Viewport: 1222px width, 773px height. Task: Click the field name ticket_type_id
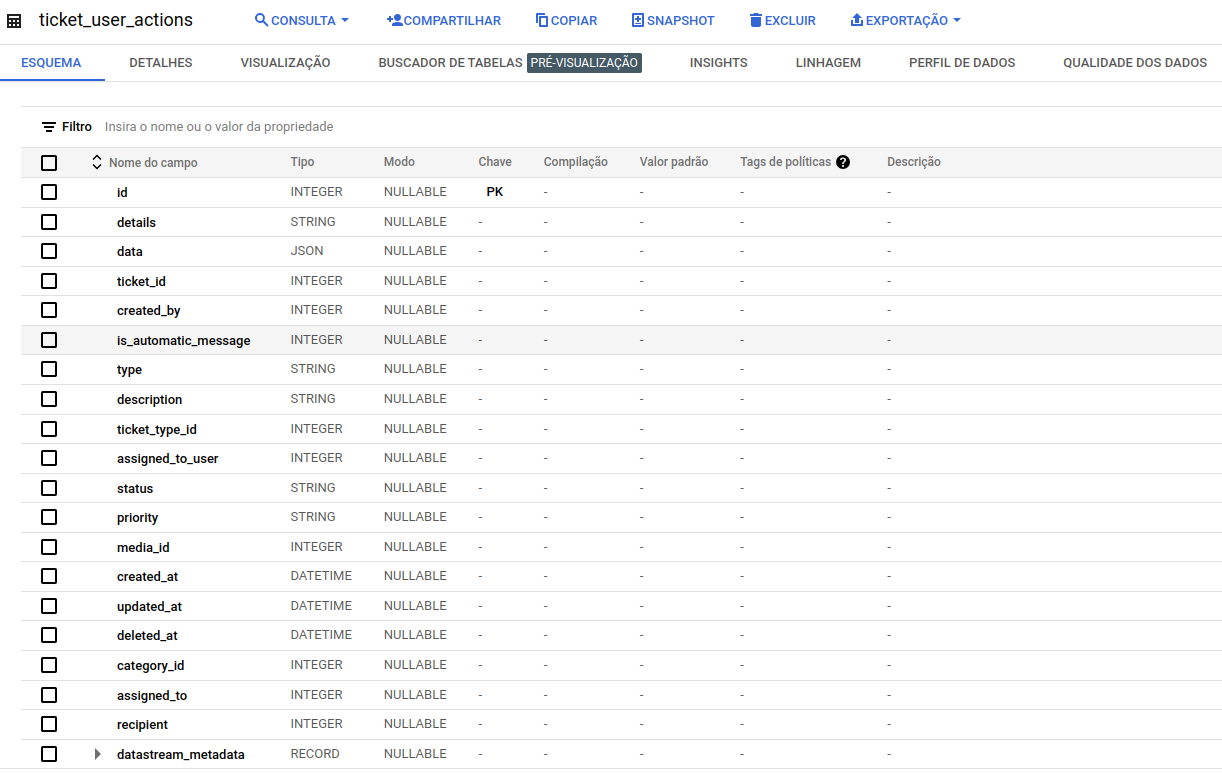157,430
